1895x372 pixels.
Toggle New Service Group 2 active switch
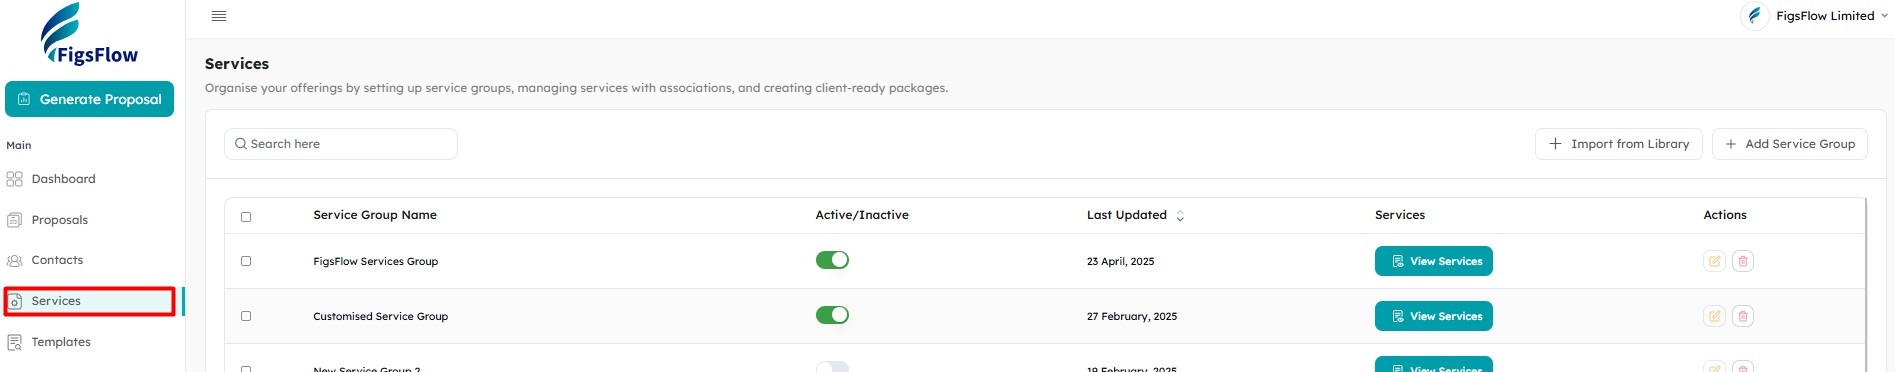click(x=832, y=367)
